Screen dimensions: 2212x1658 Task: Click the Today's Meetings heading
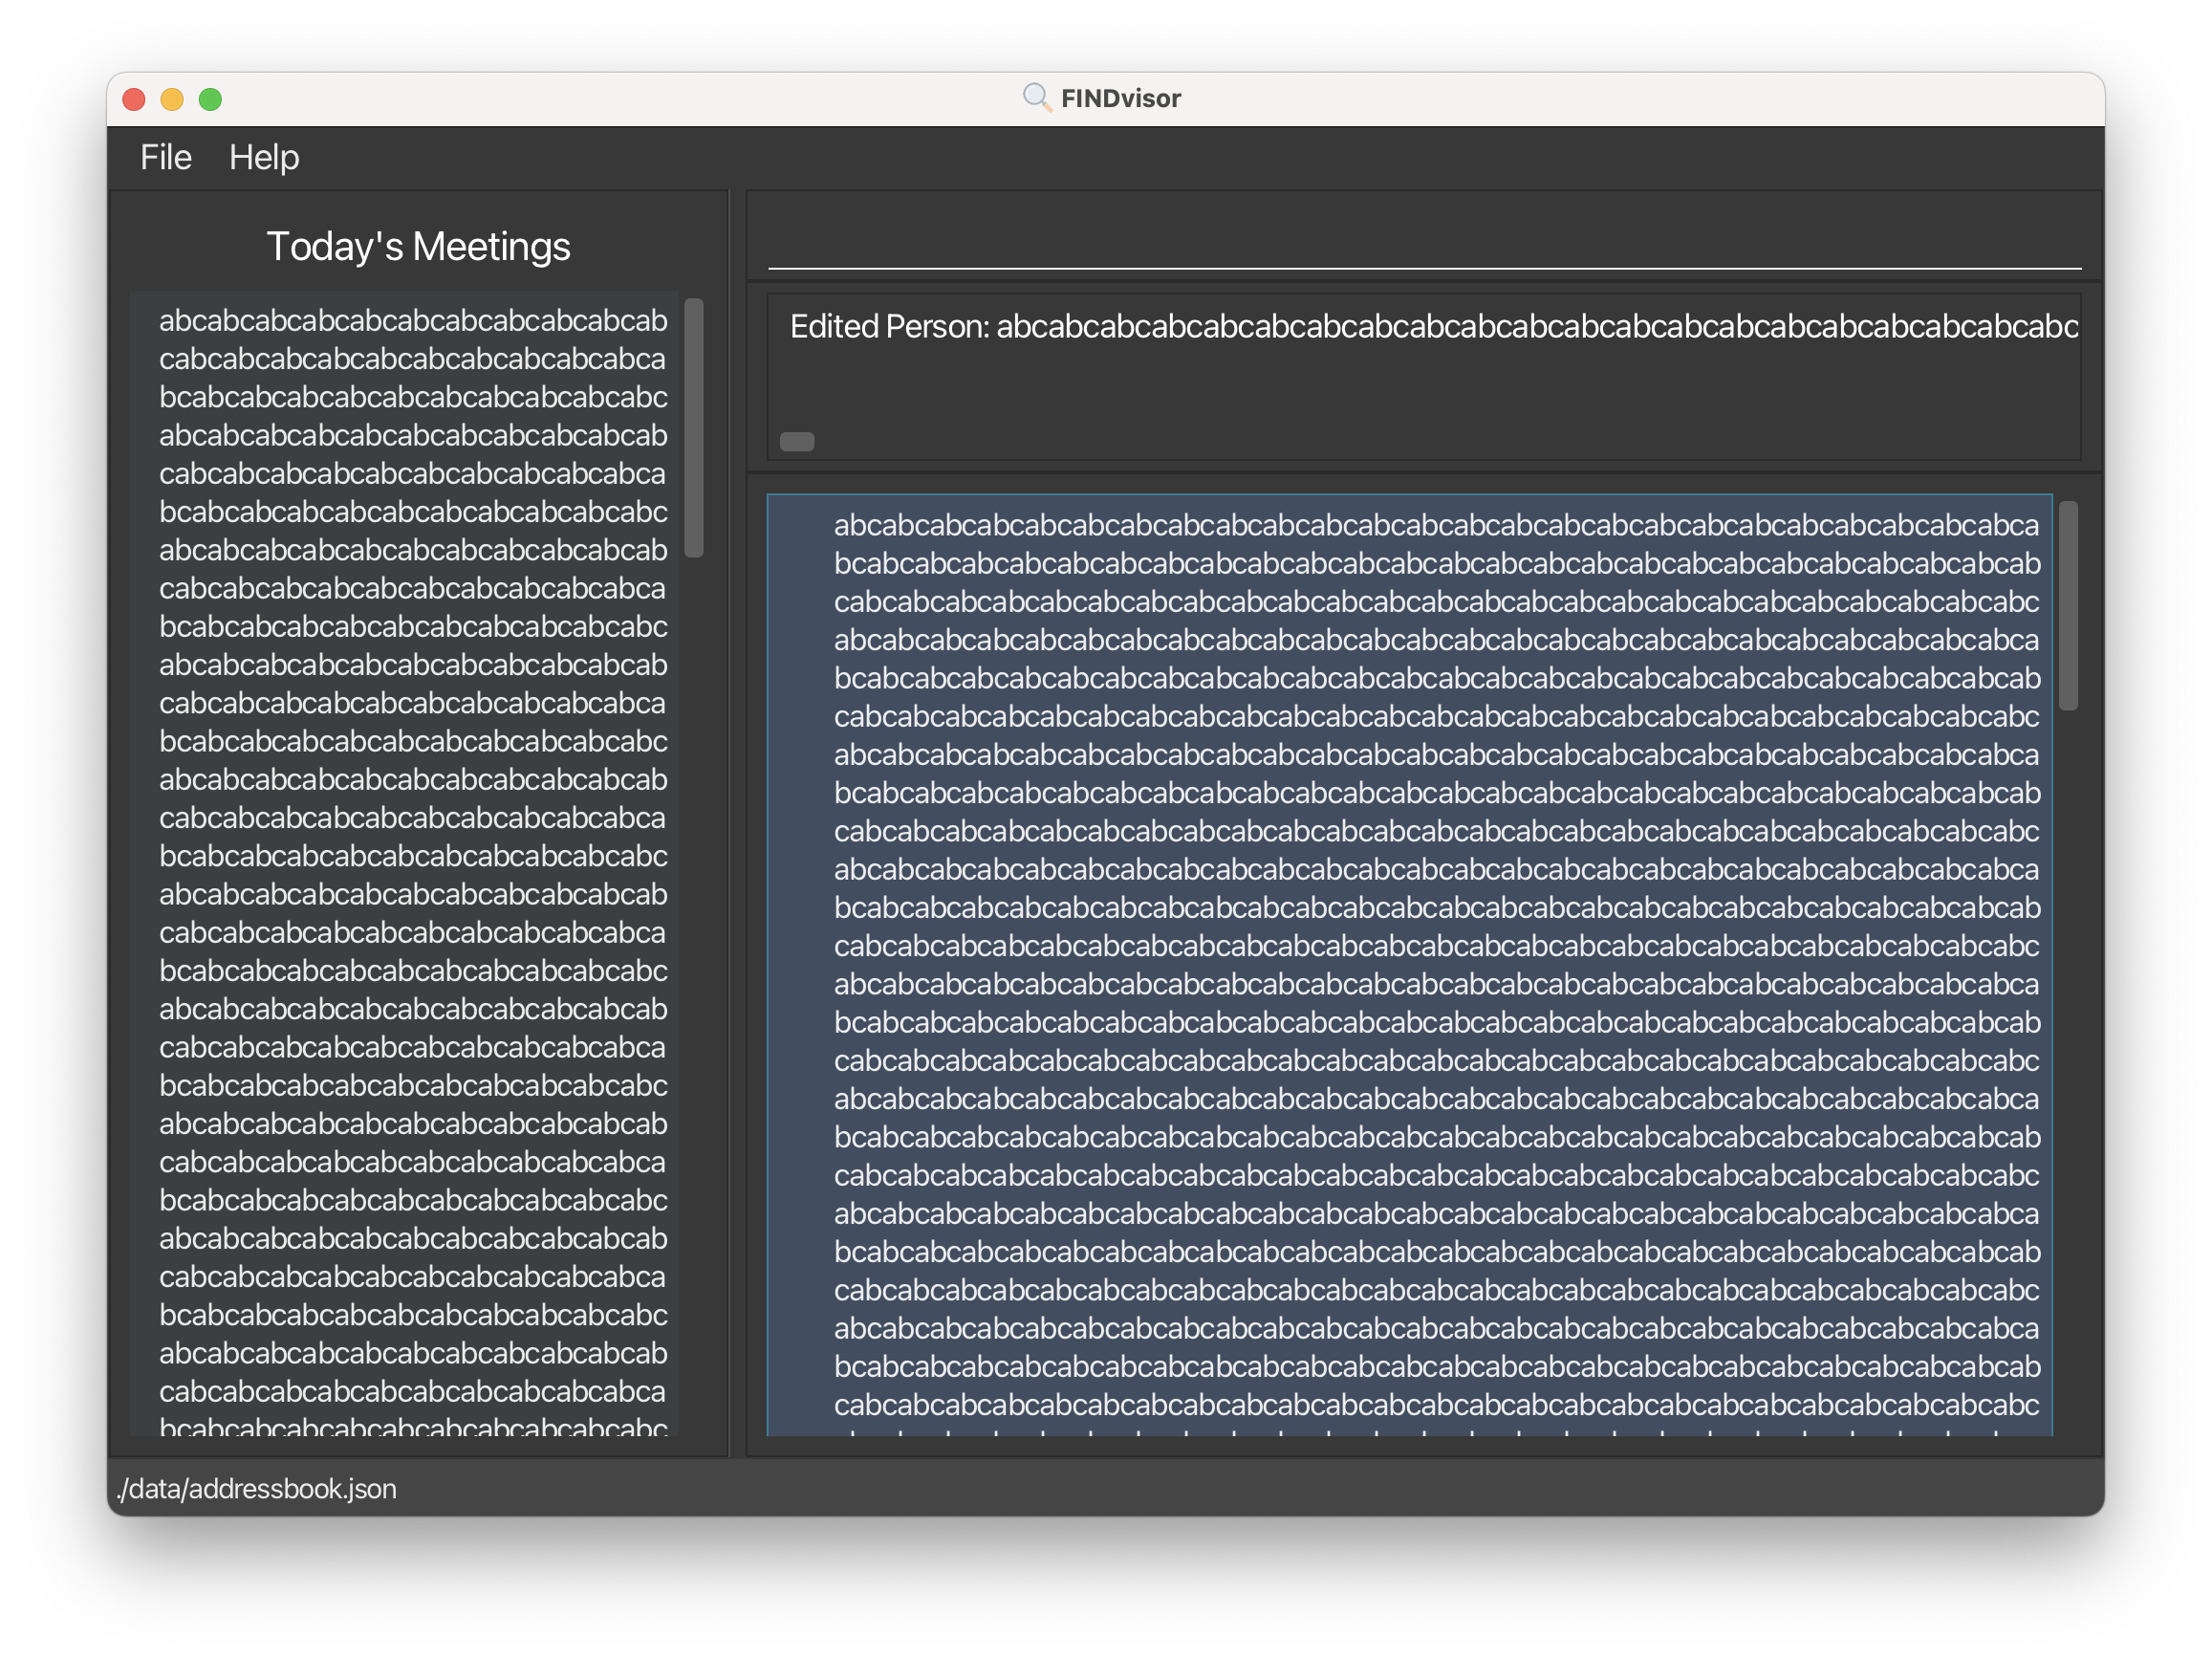point(418,247)
